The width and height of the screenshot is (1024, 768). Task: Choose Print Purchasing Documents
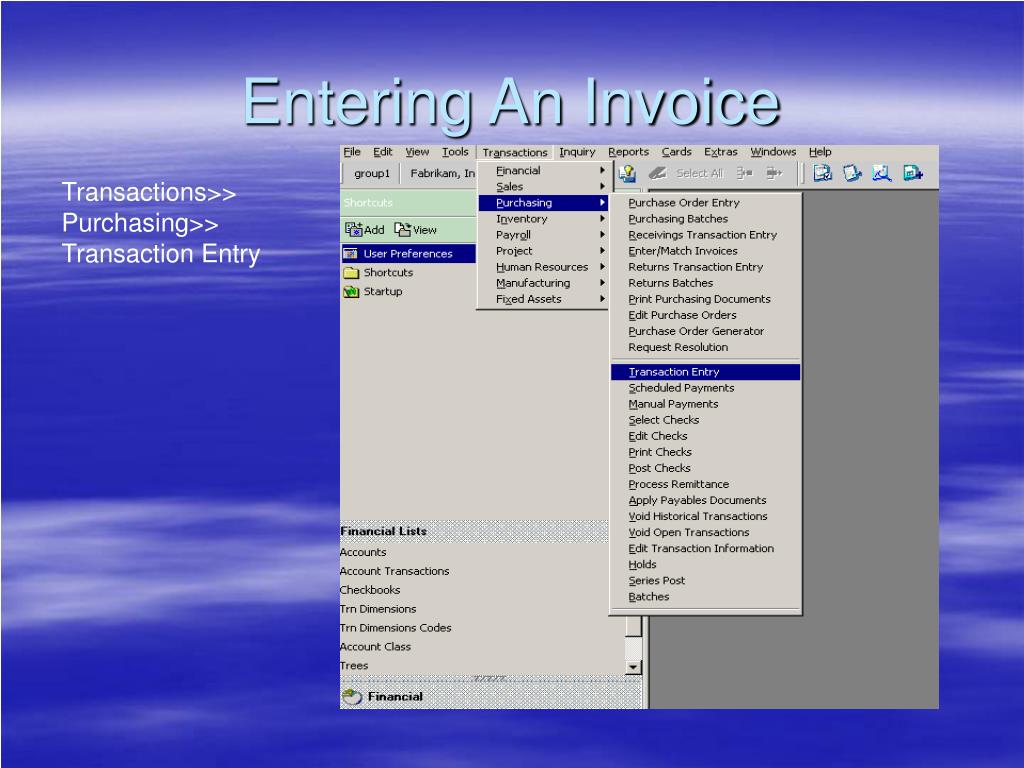pyautogui.click(x=705, y=299)
